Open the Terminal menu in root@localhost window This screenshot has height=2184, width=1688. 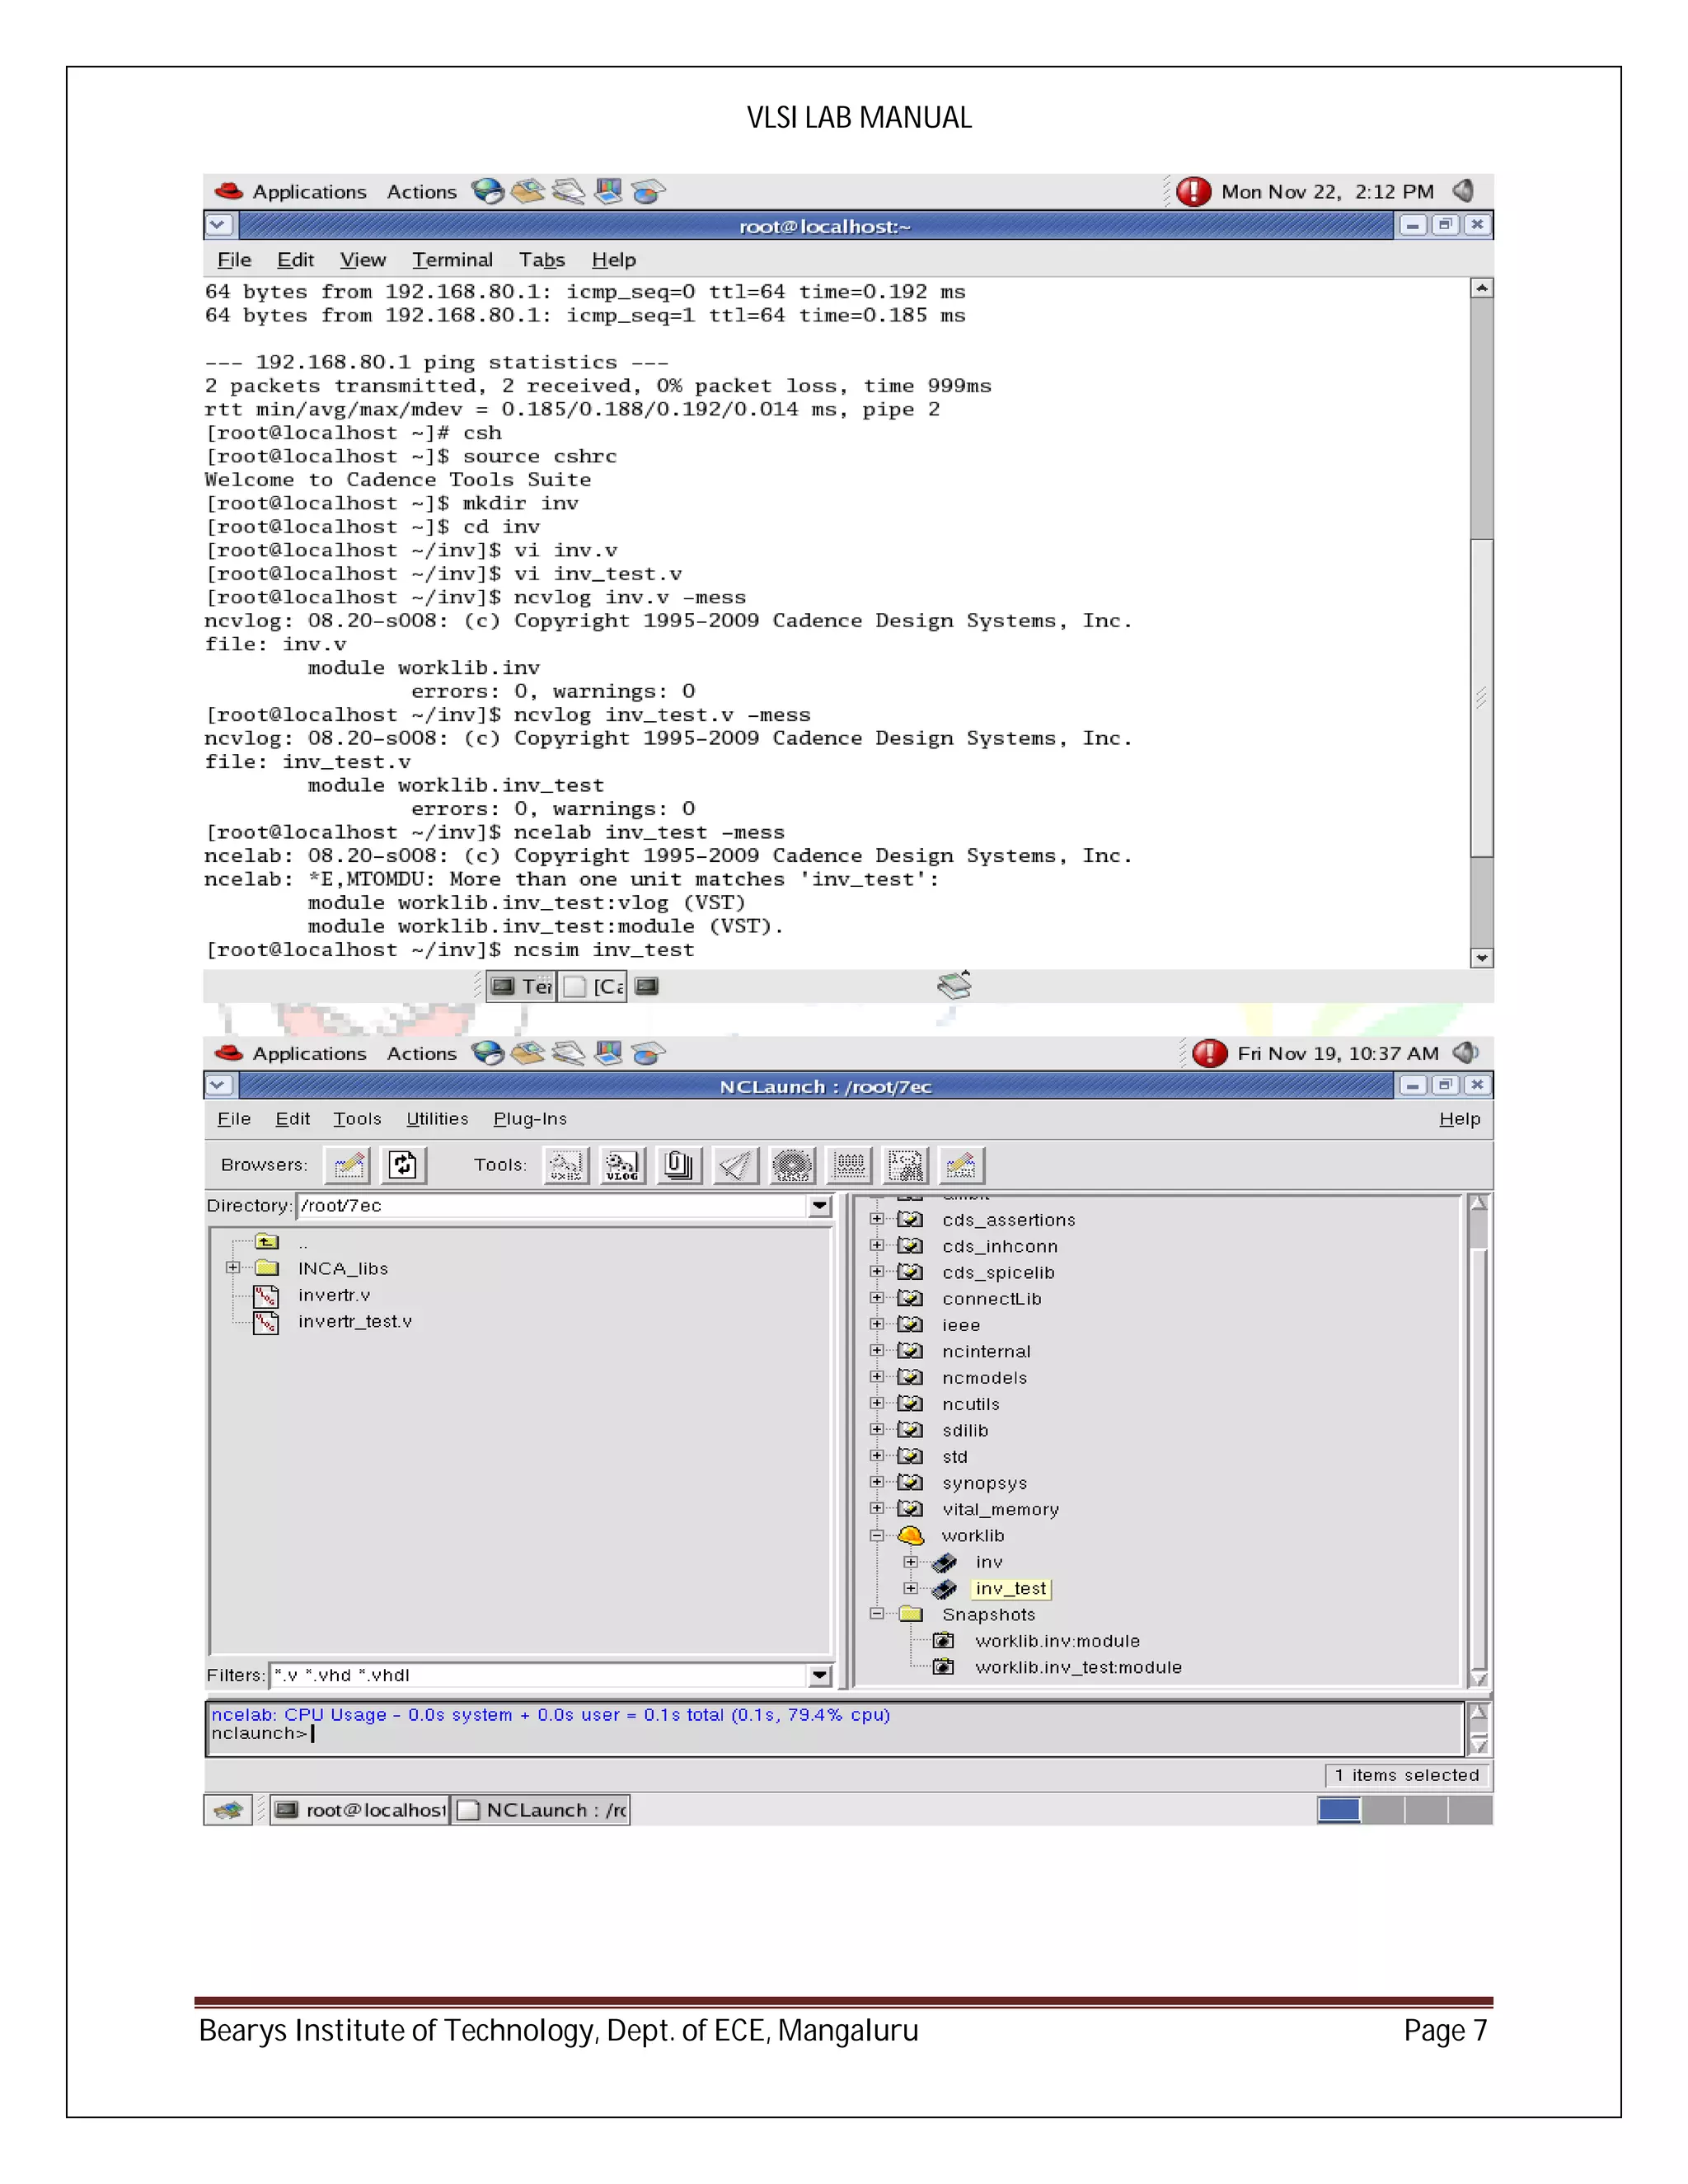(x=452, y=260)
